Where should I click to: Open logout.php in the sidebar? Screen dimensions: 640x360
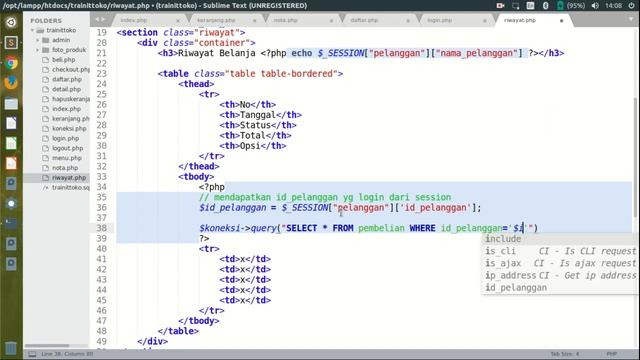click(67, 148)
